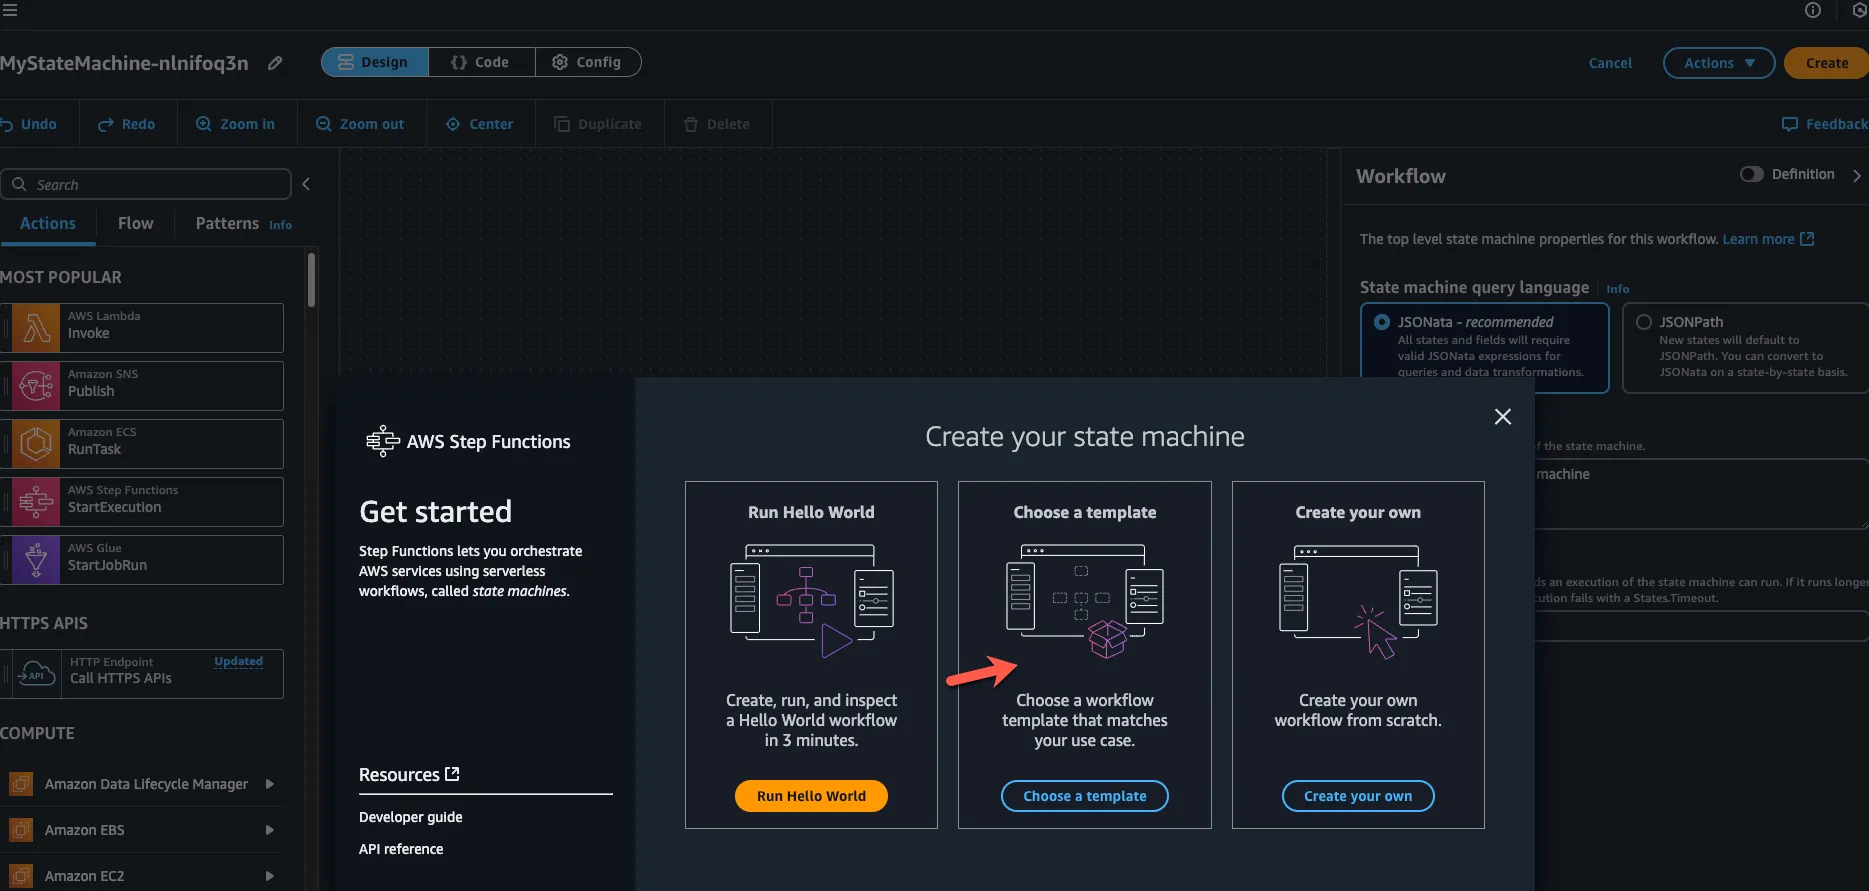Open the Developer guide link

pos(411,817)
